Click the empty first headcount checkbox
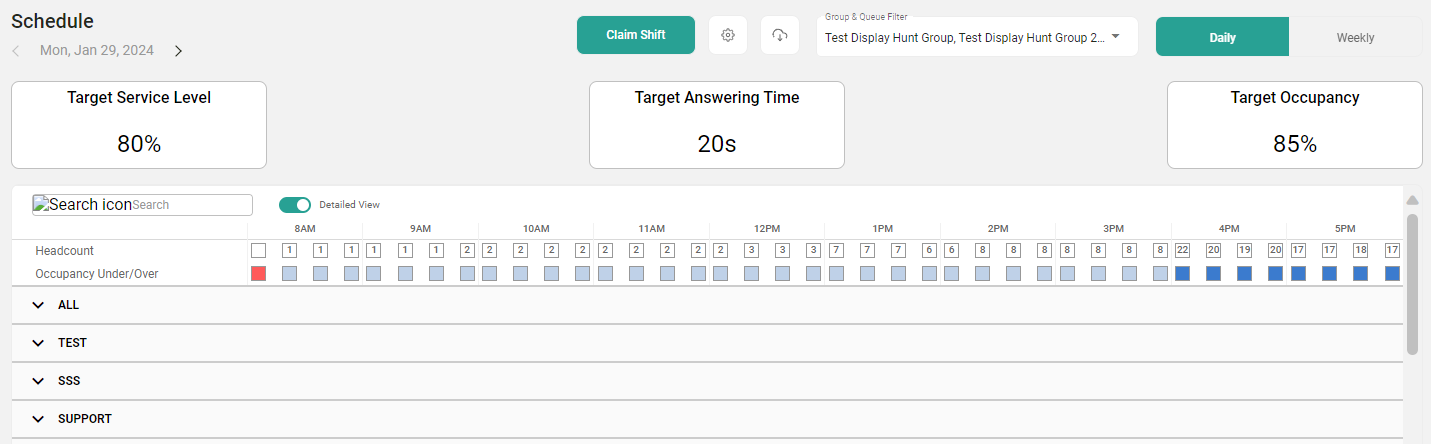 [258, 250]
